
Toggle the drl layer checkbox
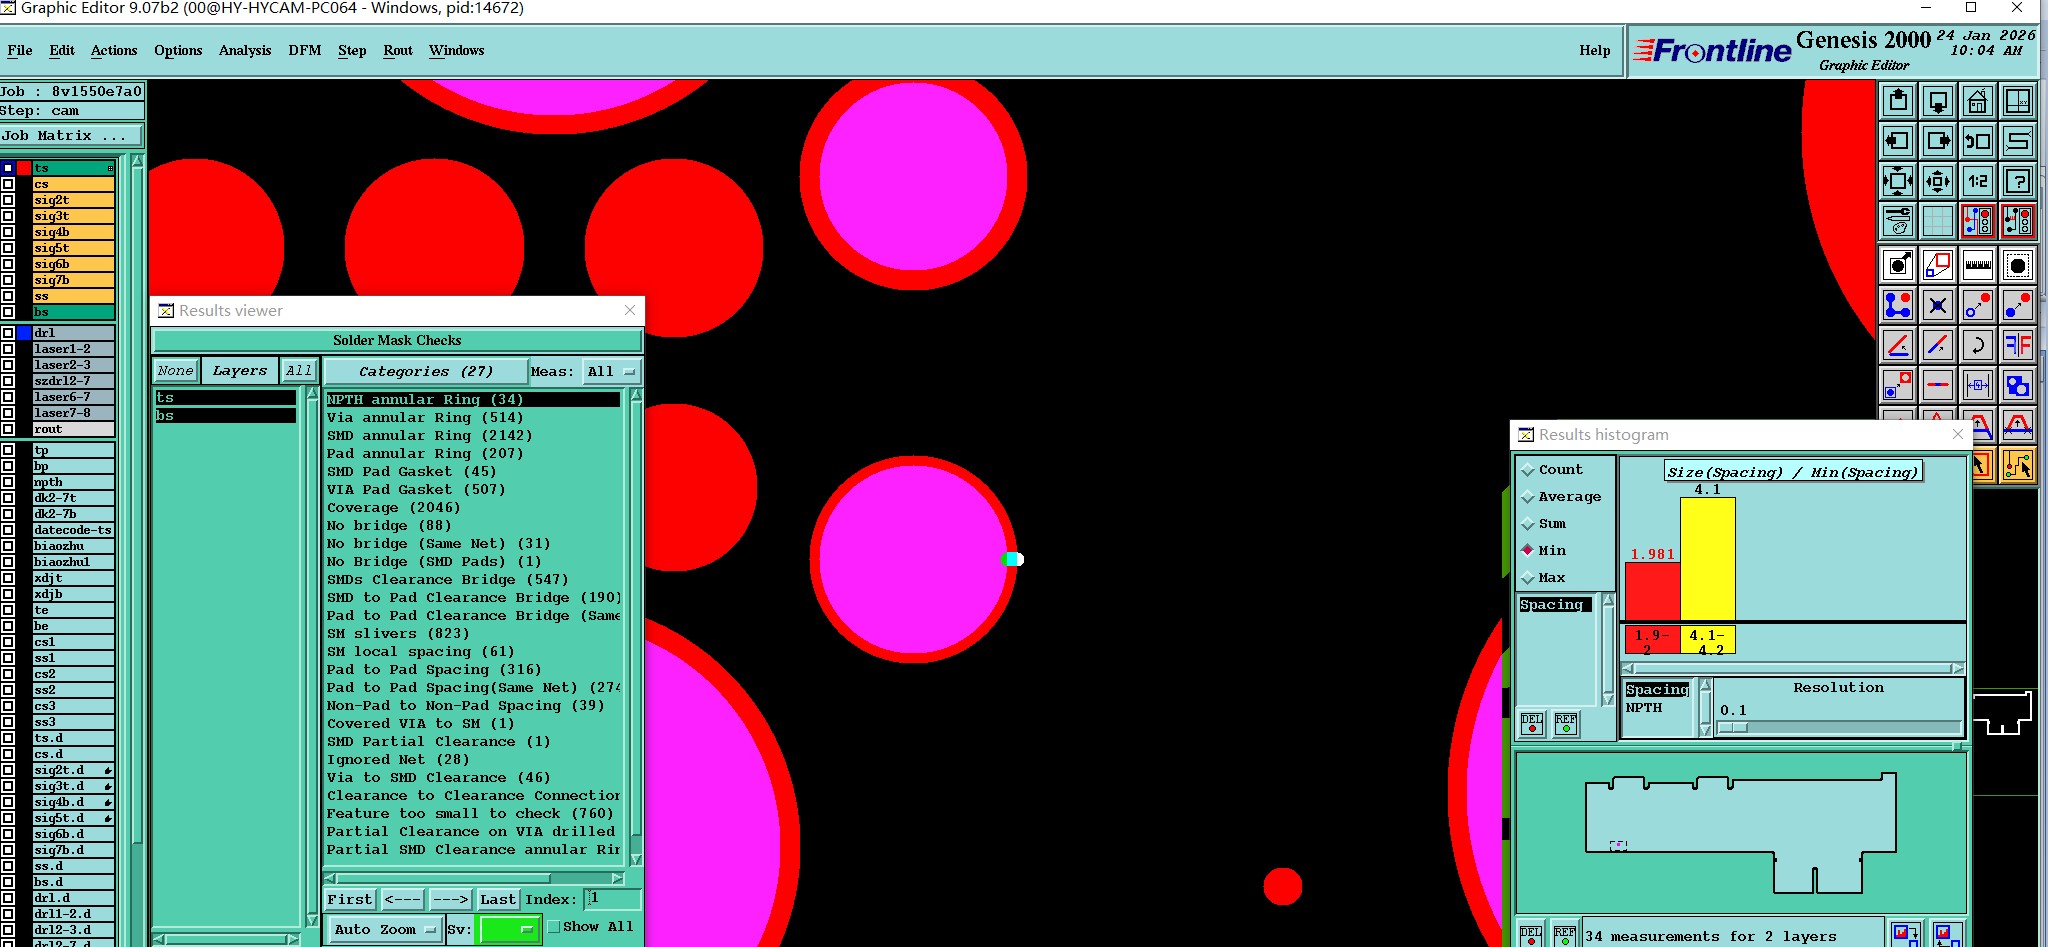8,333
